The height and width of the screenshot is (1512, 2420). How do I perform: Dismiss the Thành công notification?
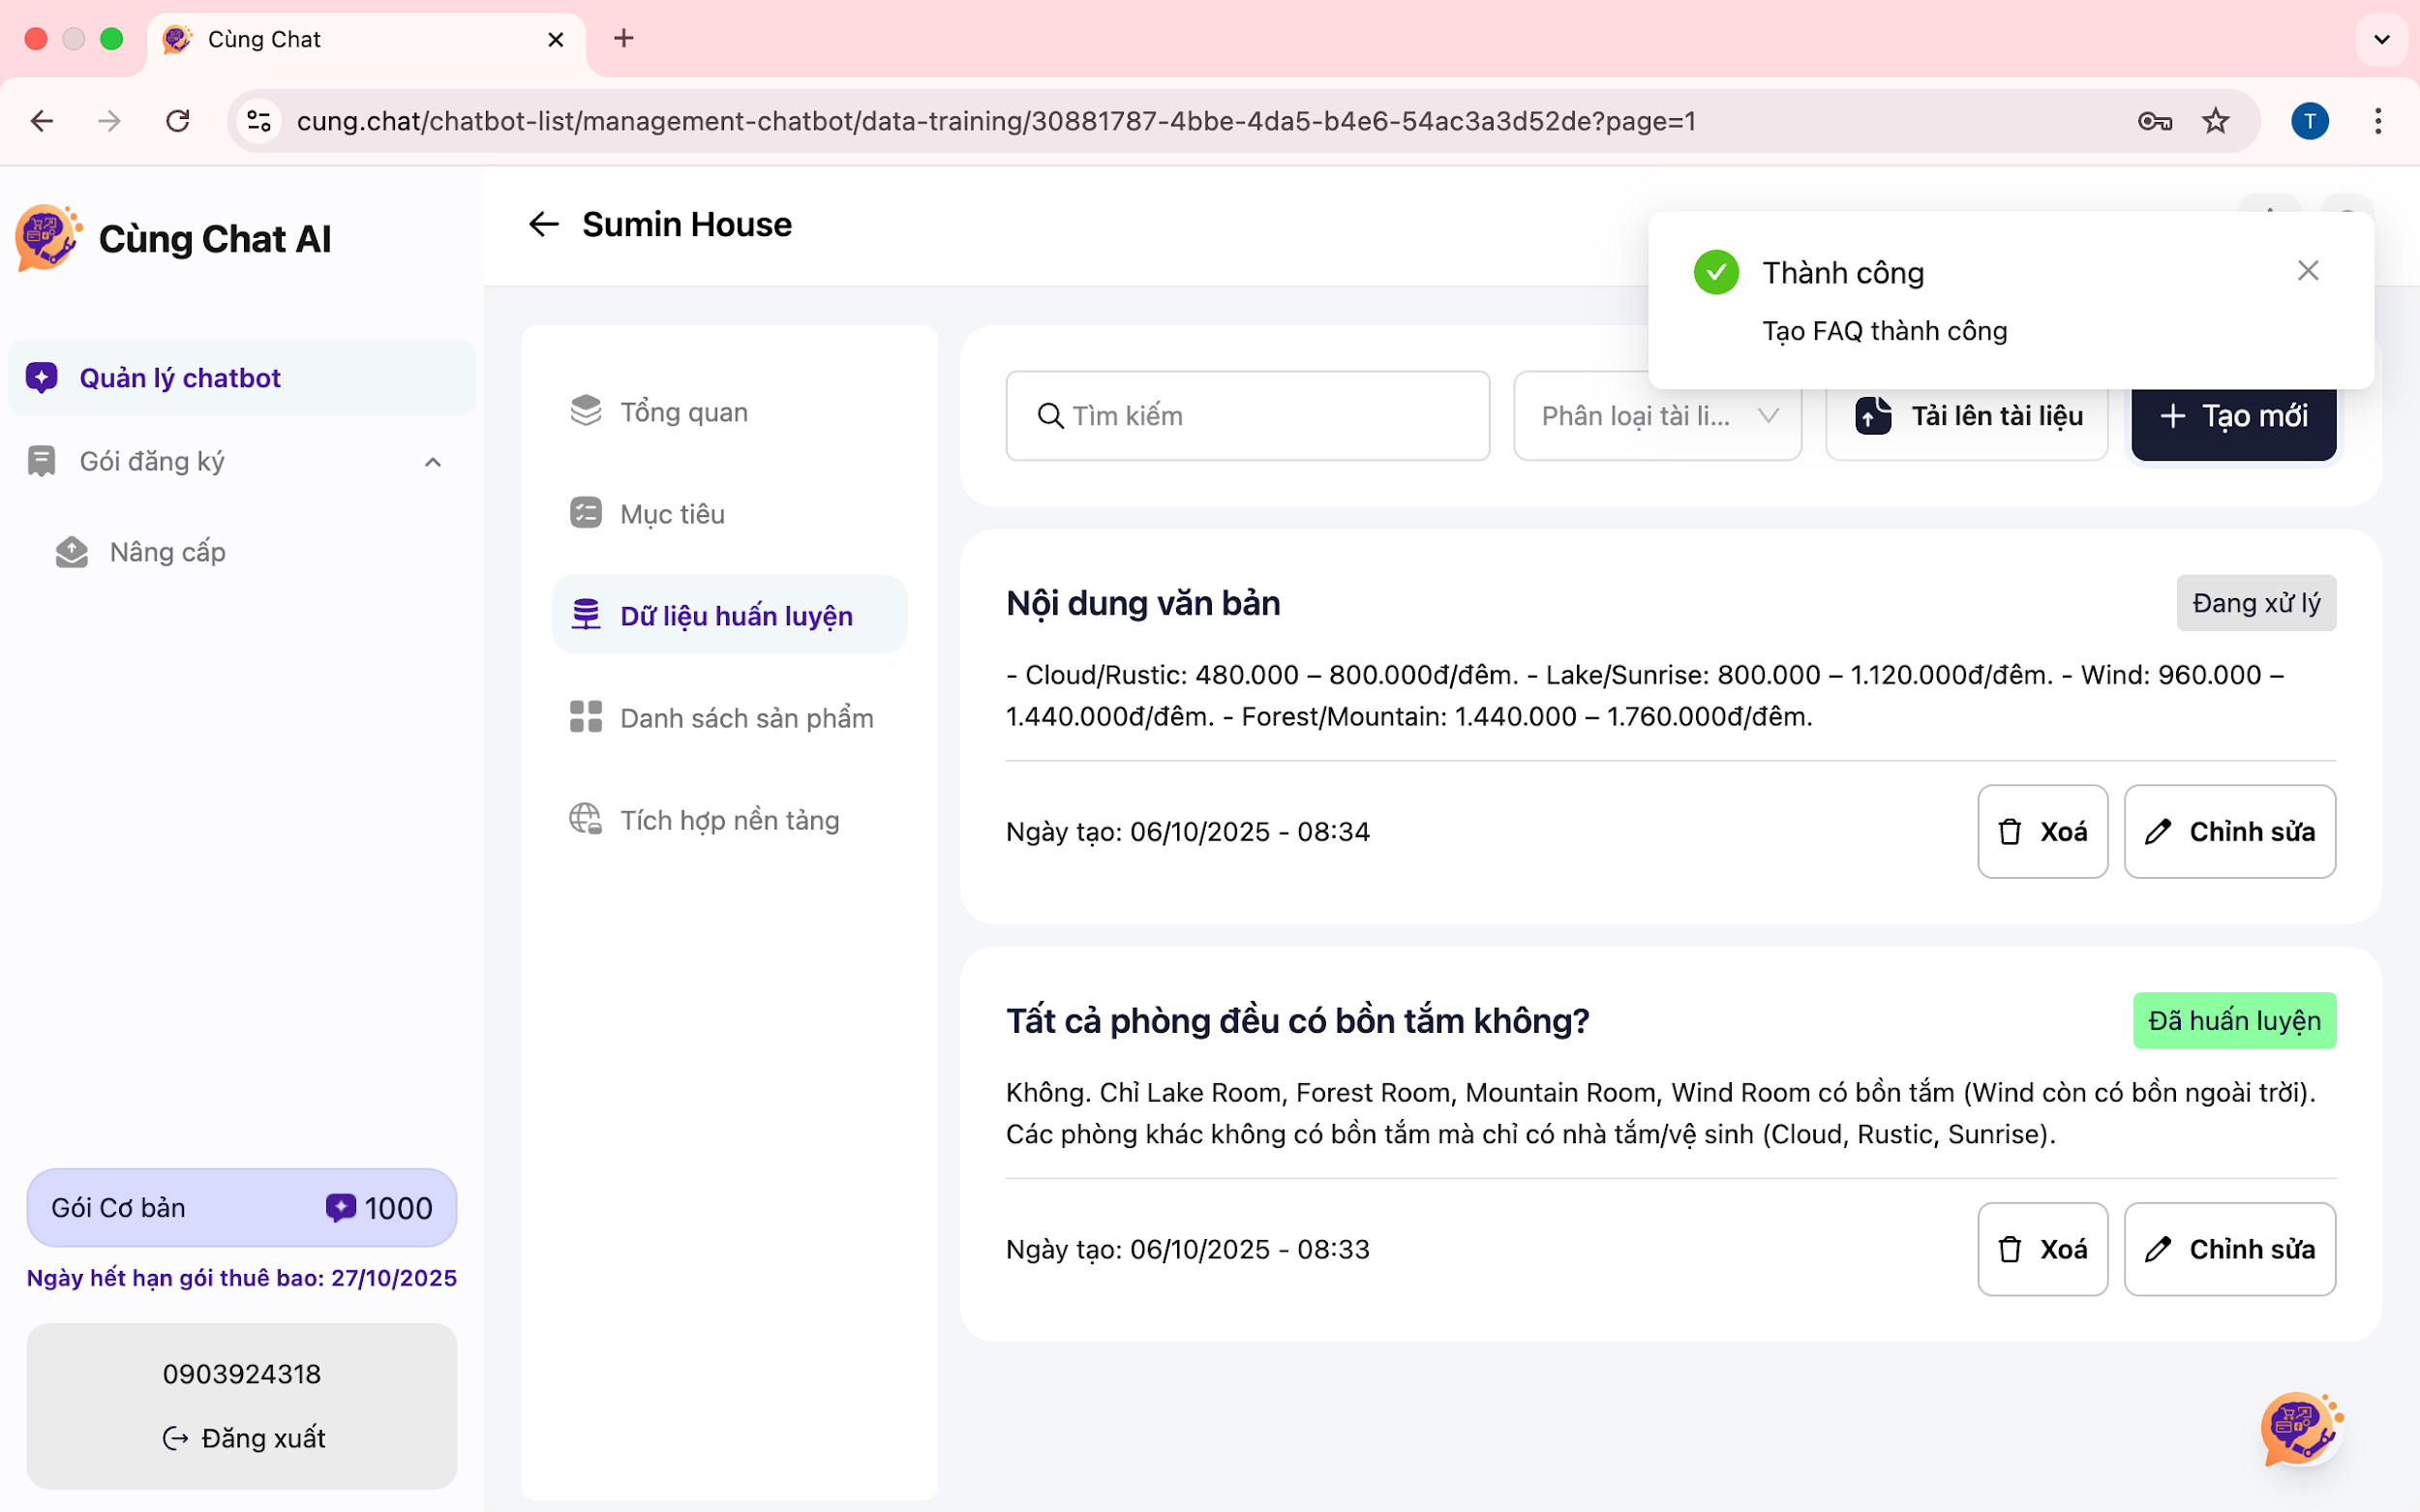tap(2307, 271)
